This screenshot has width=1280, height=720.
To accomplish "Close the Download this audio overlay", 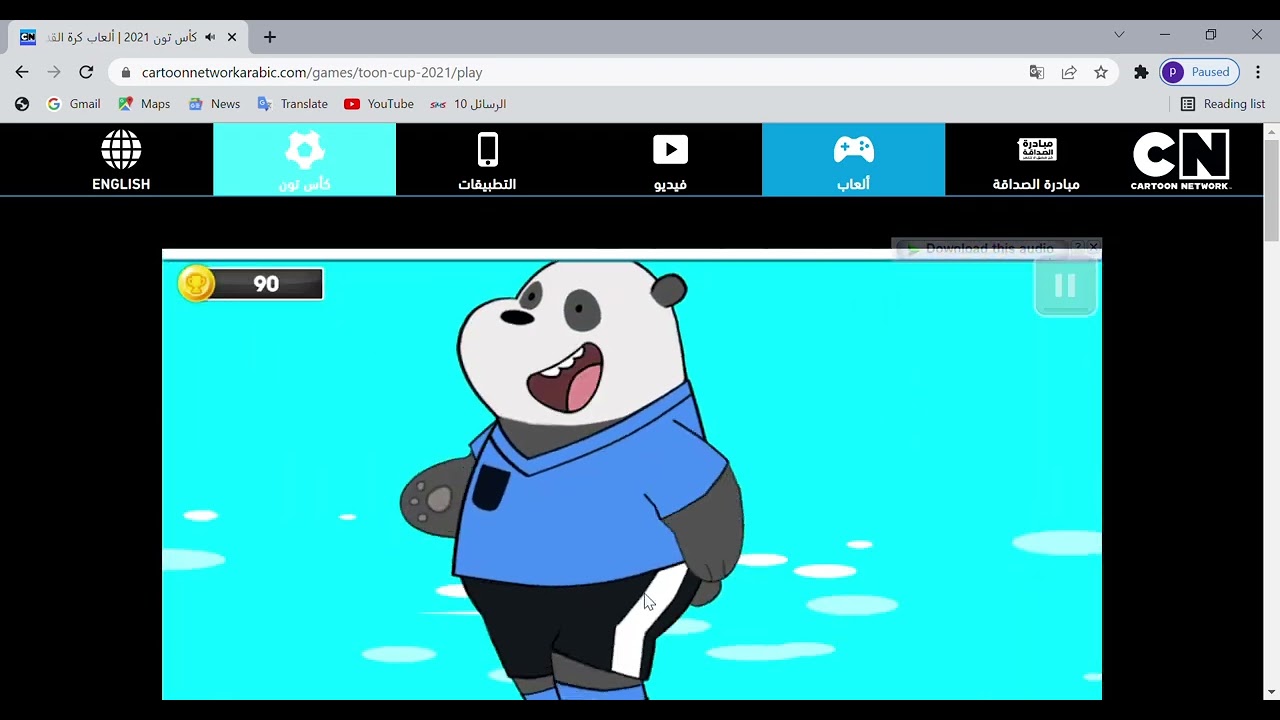I will [1093, 246].
